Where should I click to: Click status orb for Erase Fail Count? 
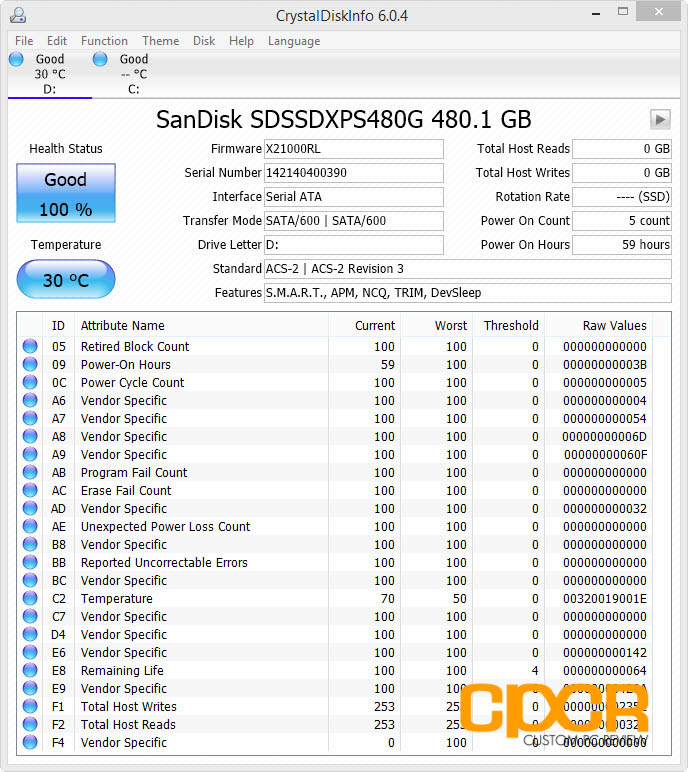(30, 490)
